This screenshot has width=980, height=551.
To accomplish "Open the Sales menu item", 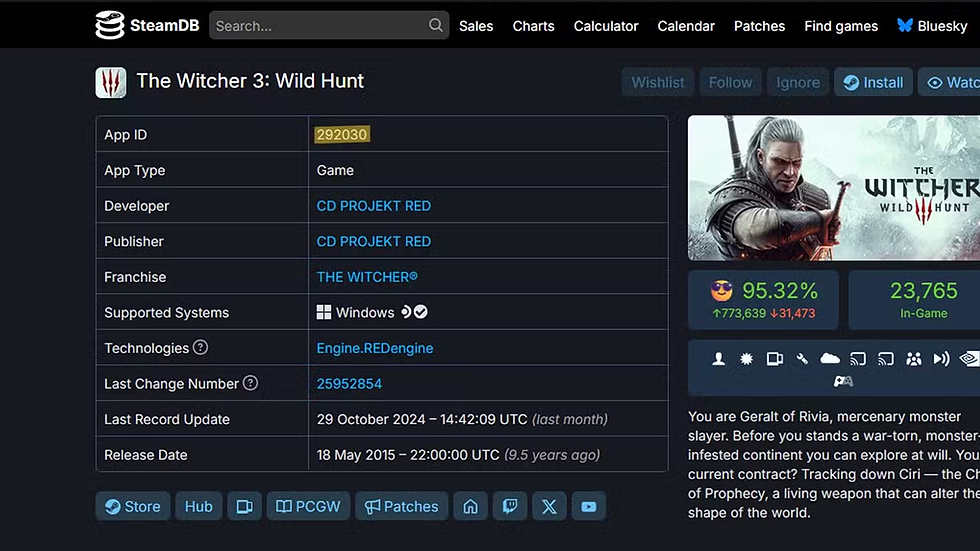I will pos(476,26).
